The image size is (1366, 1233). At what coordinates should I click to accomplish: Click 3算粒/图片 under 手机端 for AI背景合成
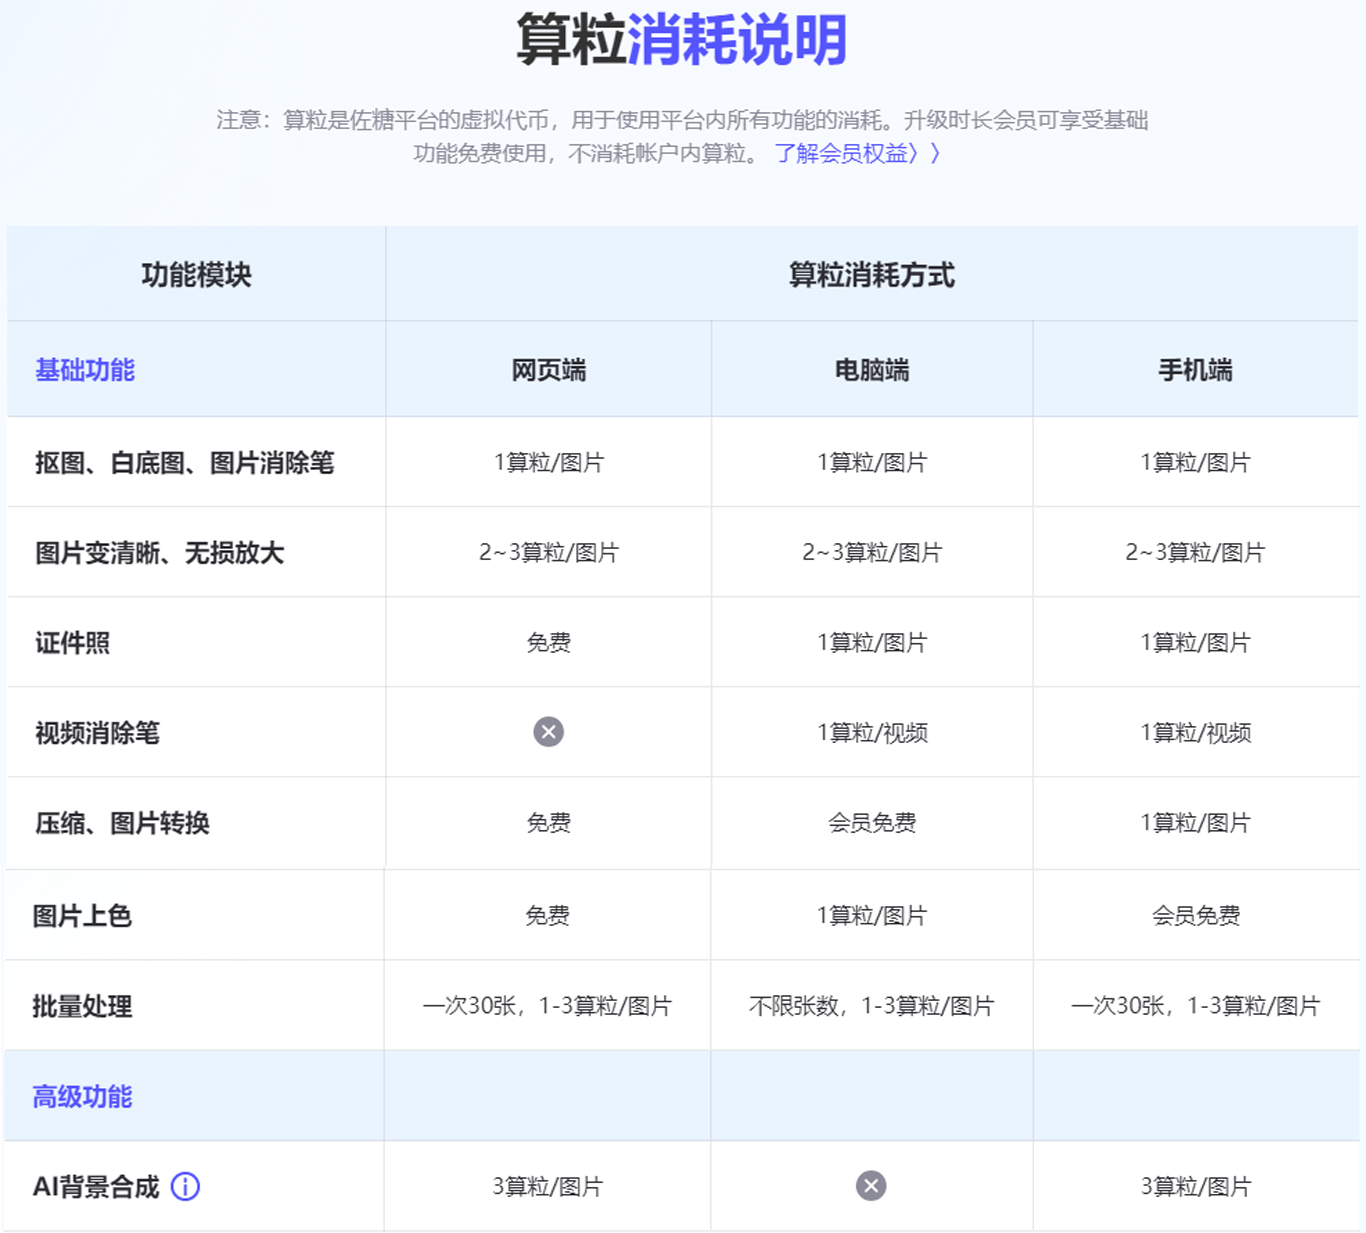1196,1187
